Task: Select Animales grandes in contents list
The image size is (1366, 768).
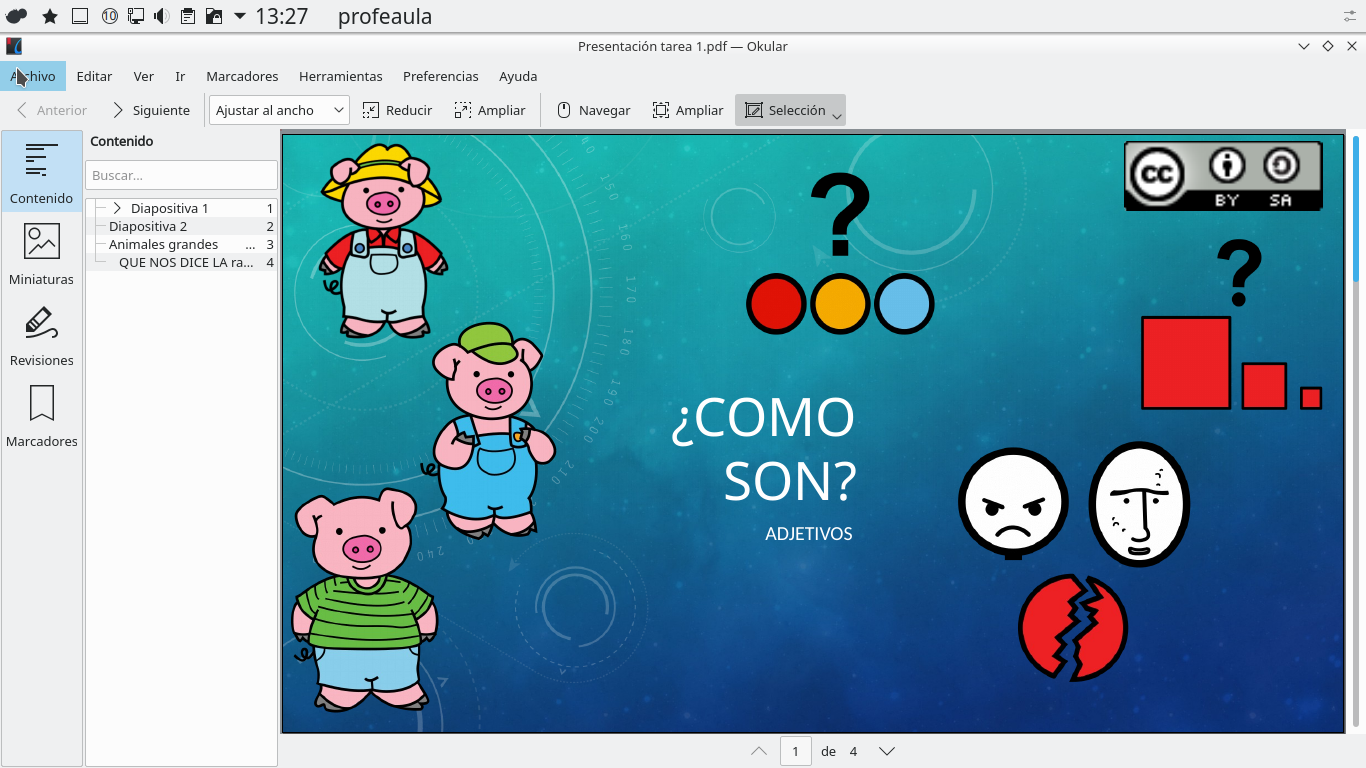Action: pos(163,244)
